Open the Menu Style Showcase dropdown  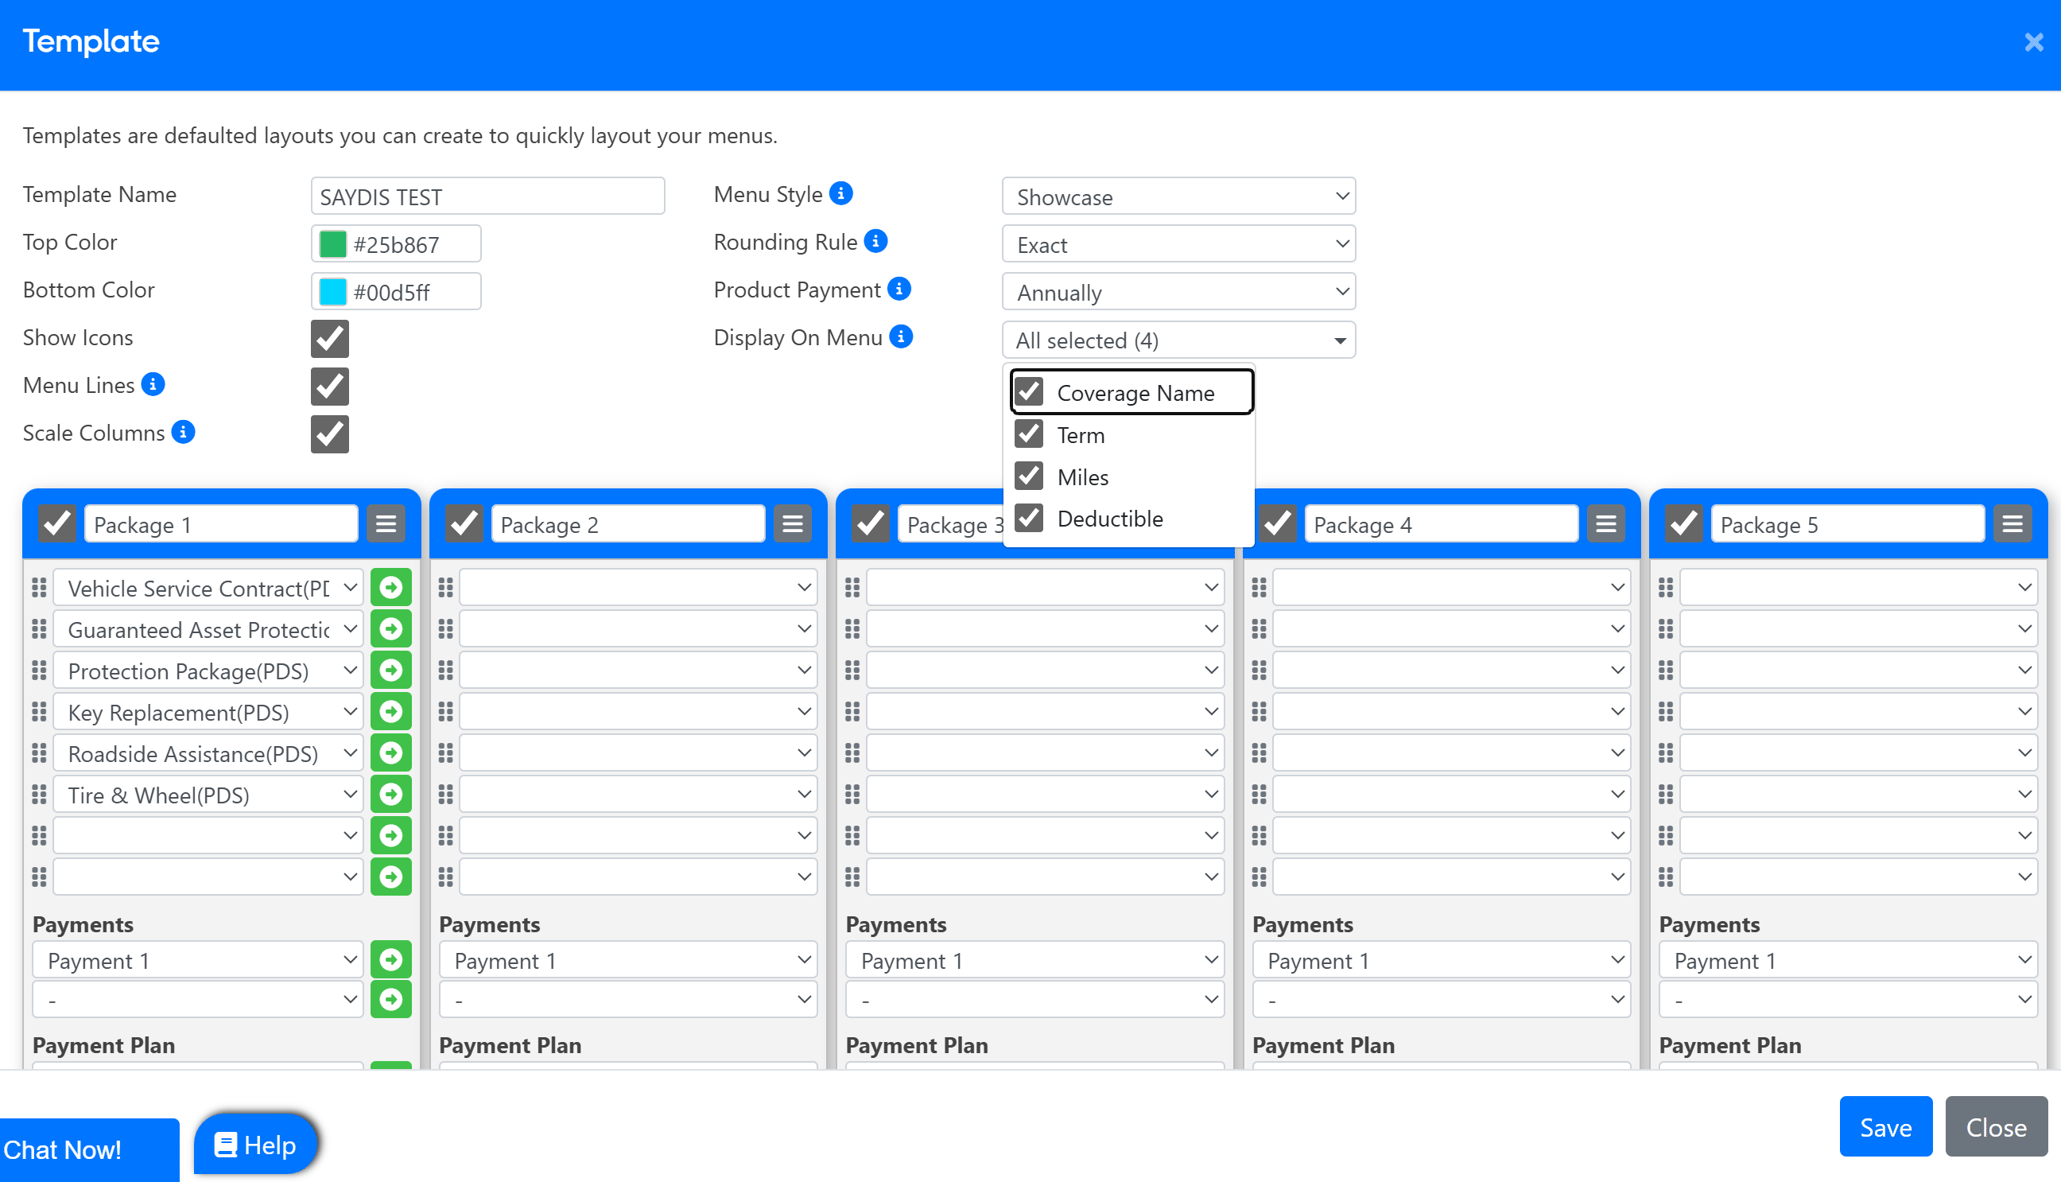tap(1178, 197)
